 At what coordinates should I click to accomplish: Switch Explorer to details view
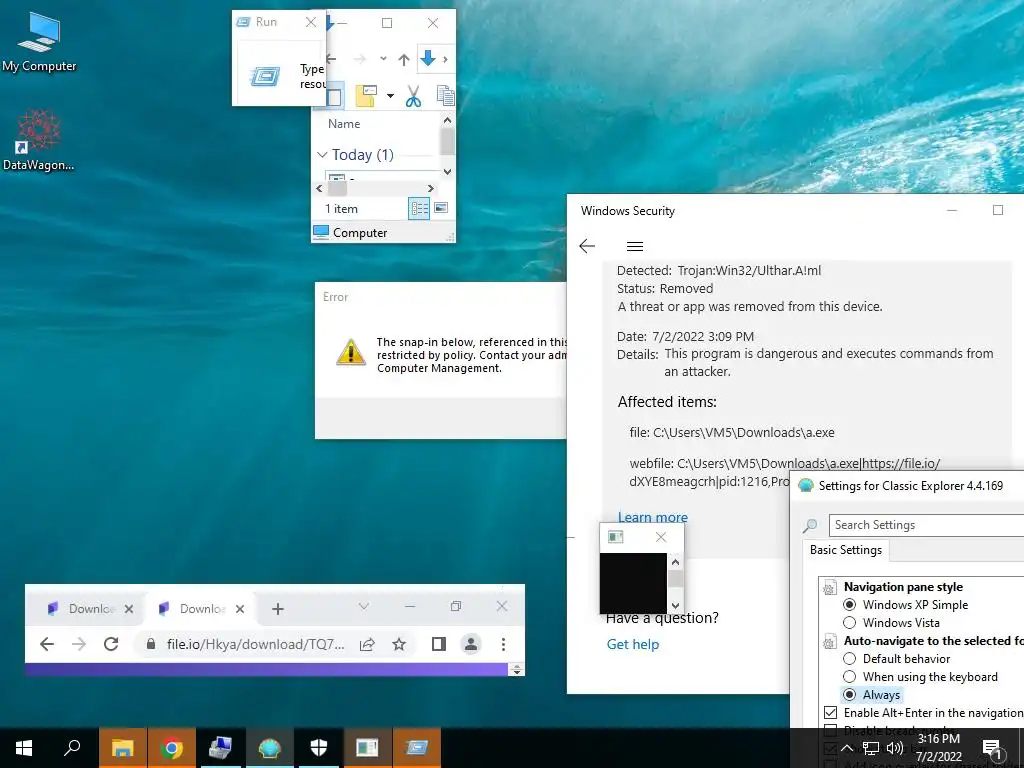[419, 209]
